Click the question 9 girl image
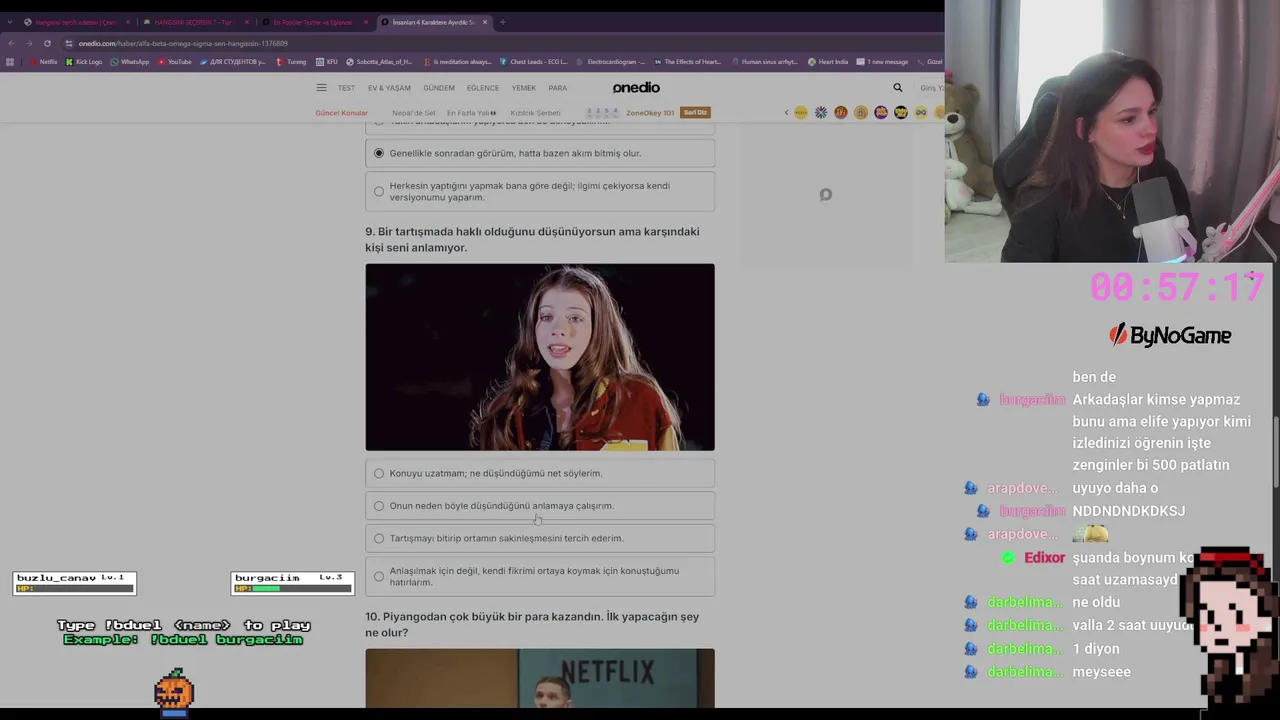 (x=540, y=357)
